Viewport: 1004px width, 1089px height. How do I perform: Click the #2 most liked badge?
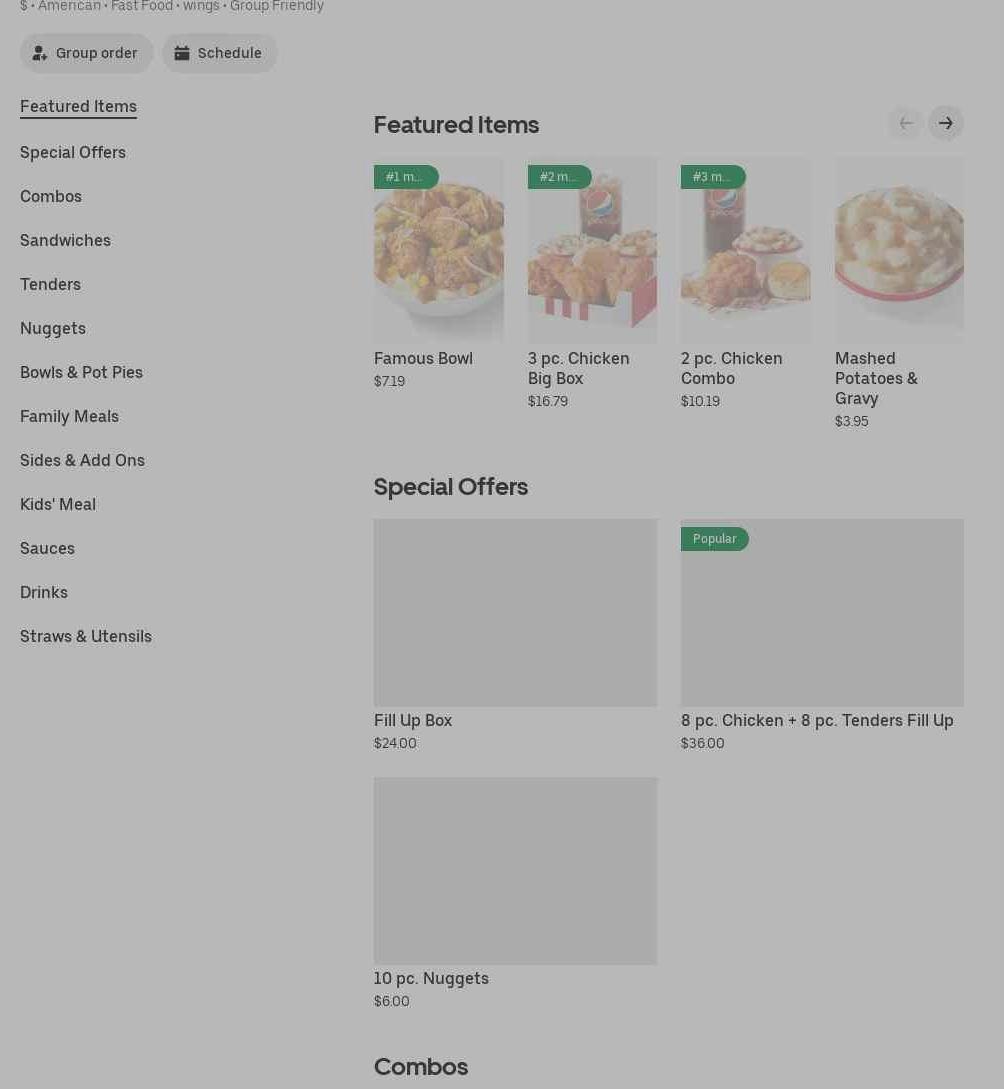pyautogui.click(x=559, y=177)
